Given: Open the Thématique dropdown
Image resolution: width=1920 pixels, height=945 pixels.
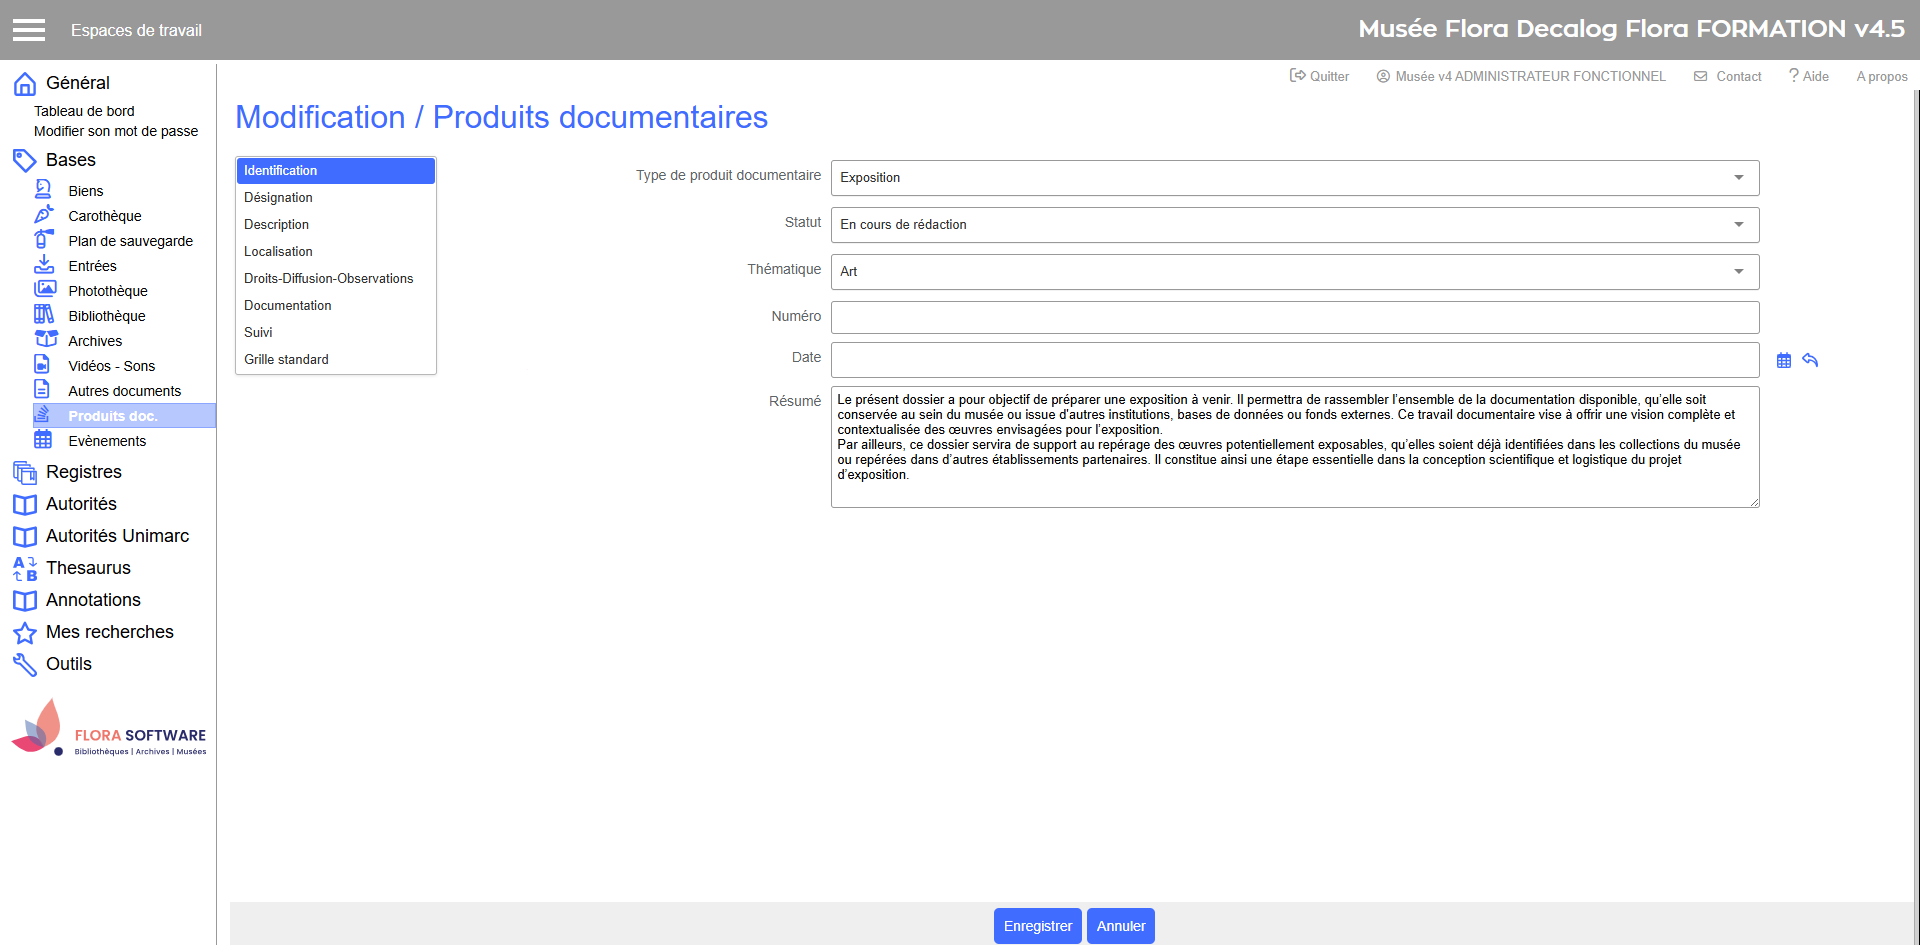Looking at the screenshot, I should tap(1294, 272).
